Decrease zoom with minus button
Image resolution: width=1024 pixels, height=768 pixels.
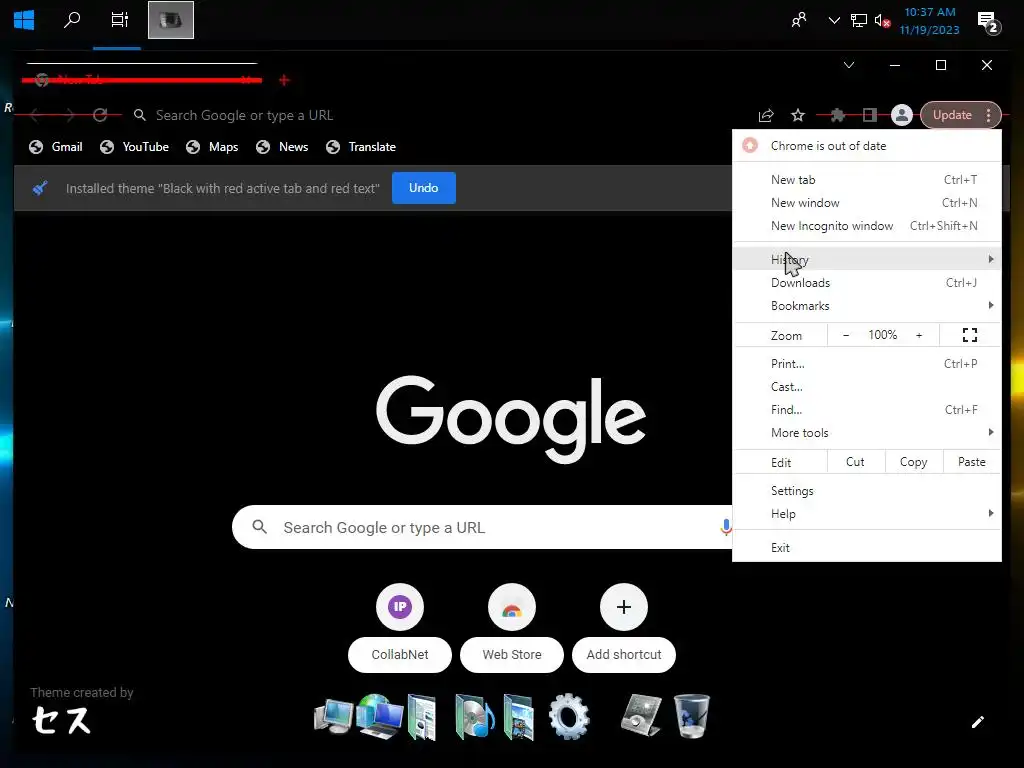click(846, 335)
